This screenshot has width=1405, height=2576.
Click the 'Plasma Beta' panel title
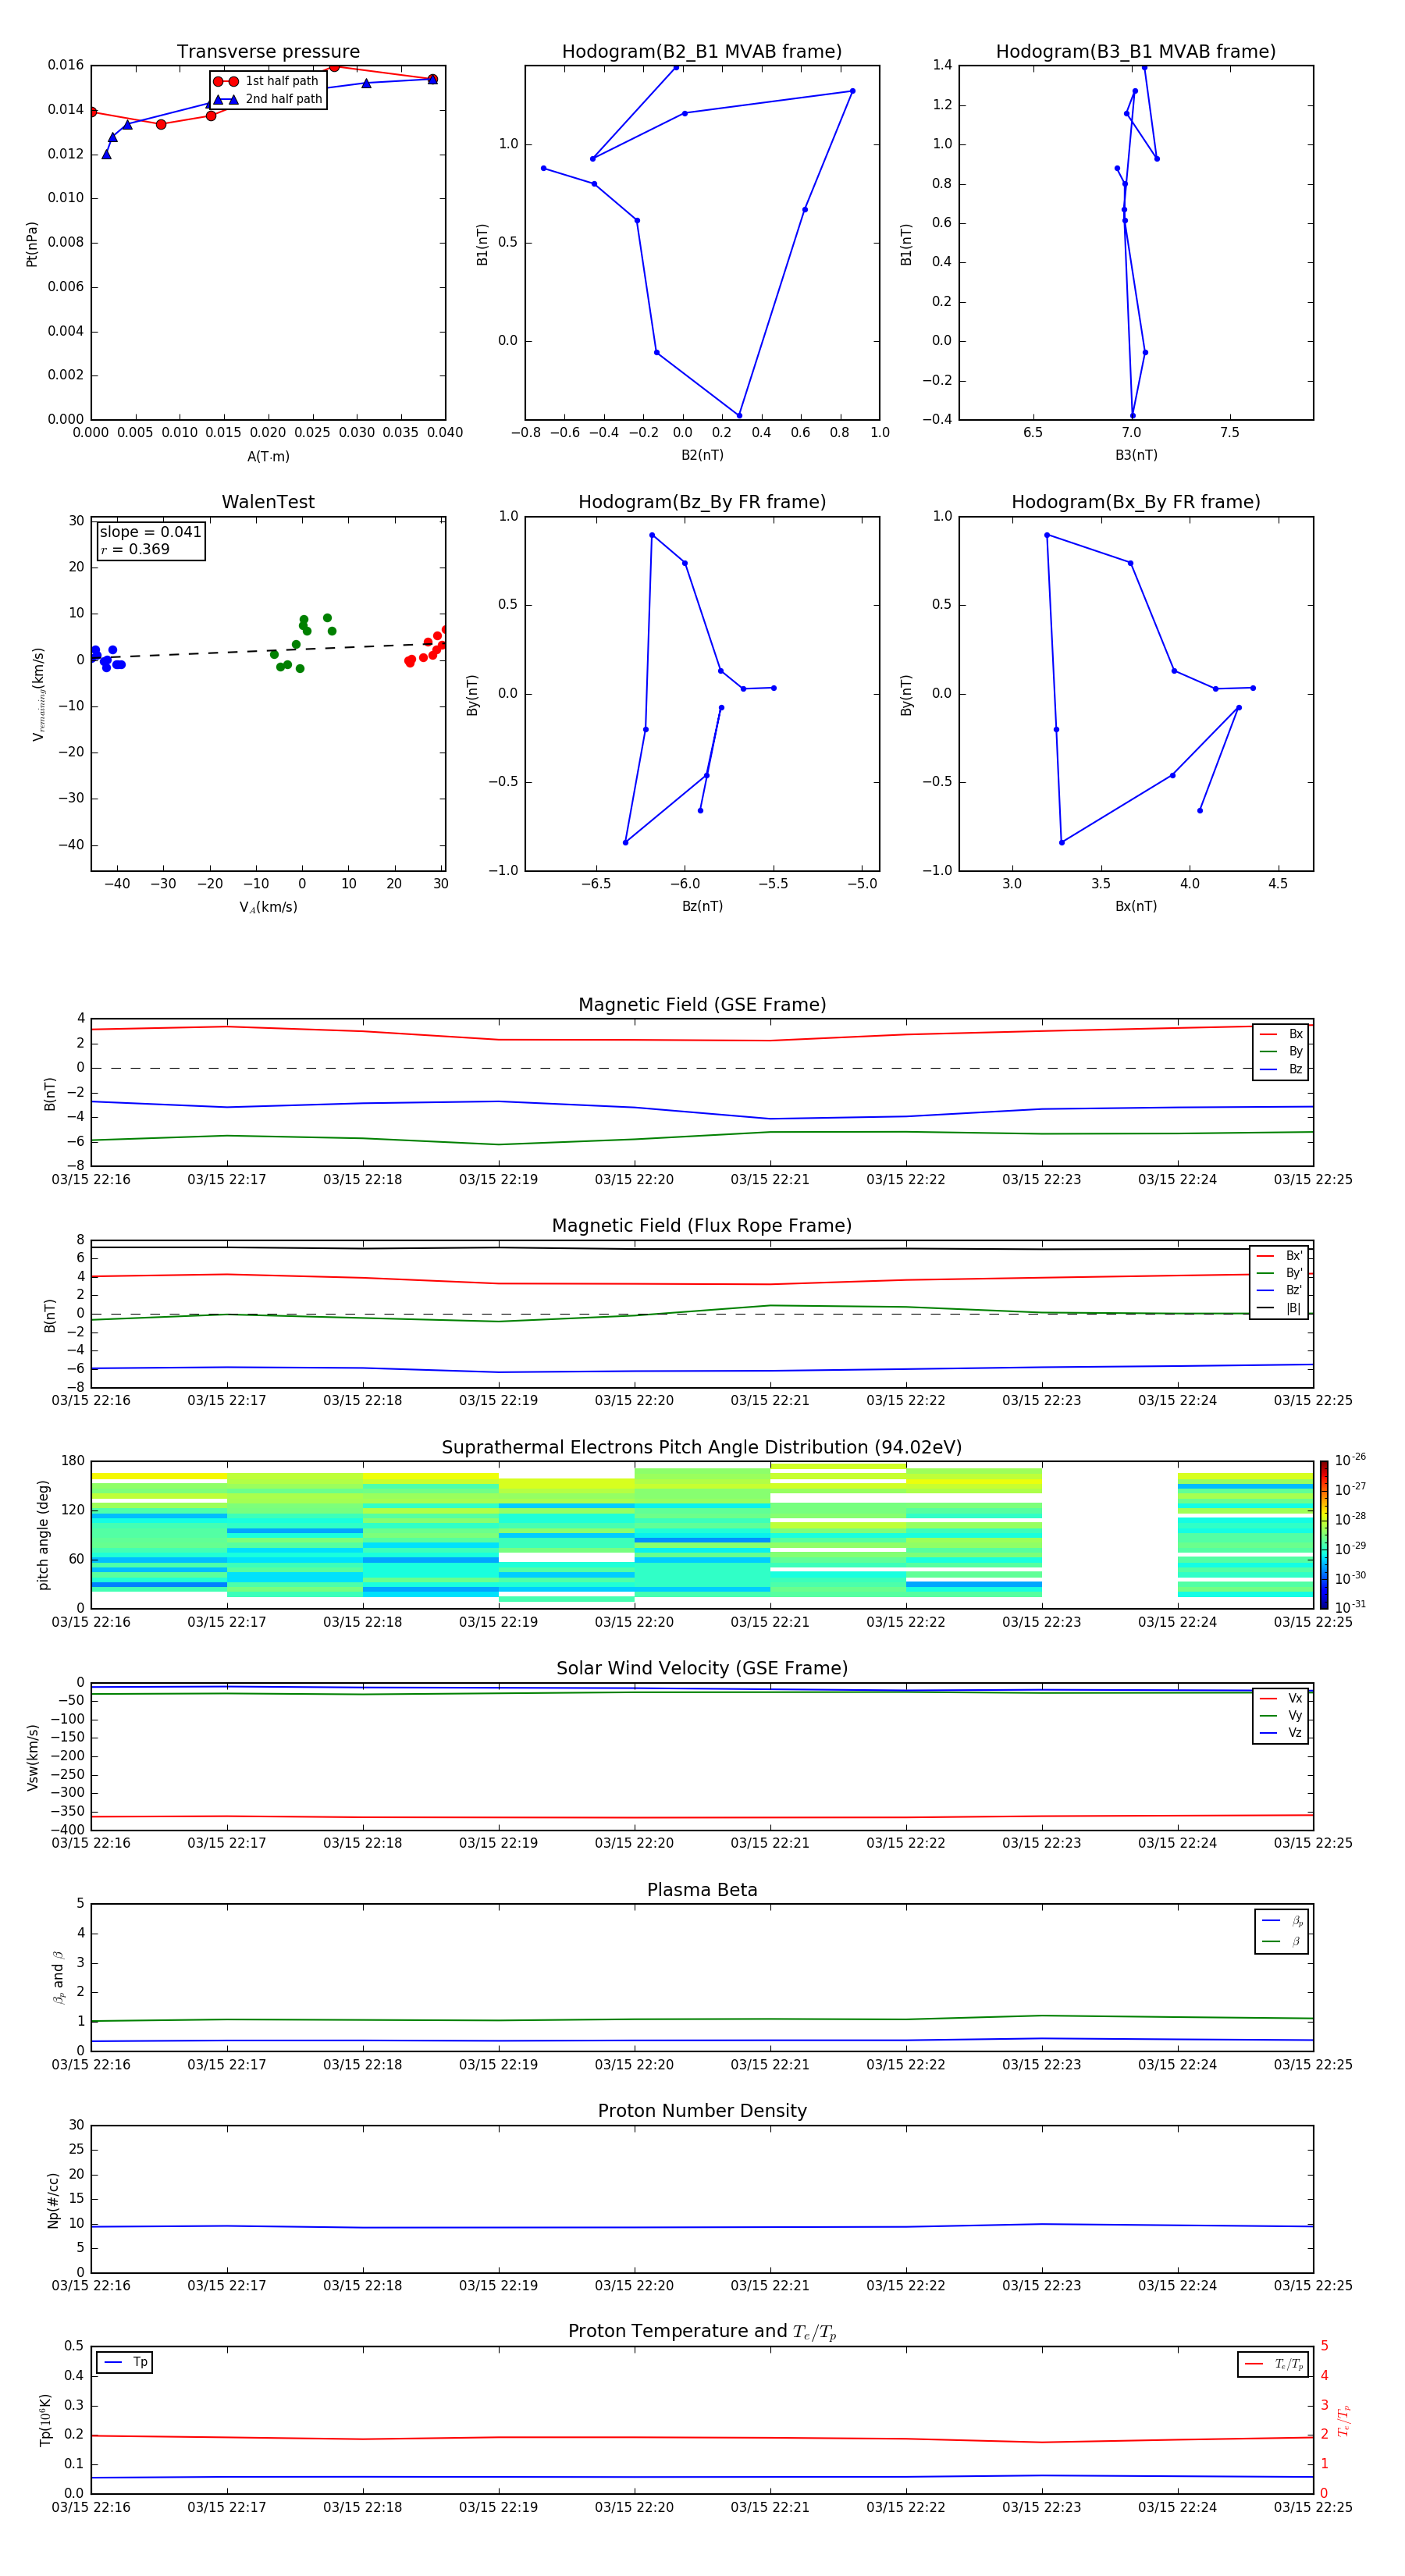point(702,1890)
